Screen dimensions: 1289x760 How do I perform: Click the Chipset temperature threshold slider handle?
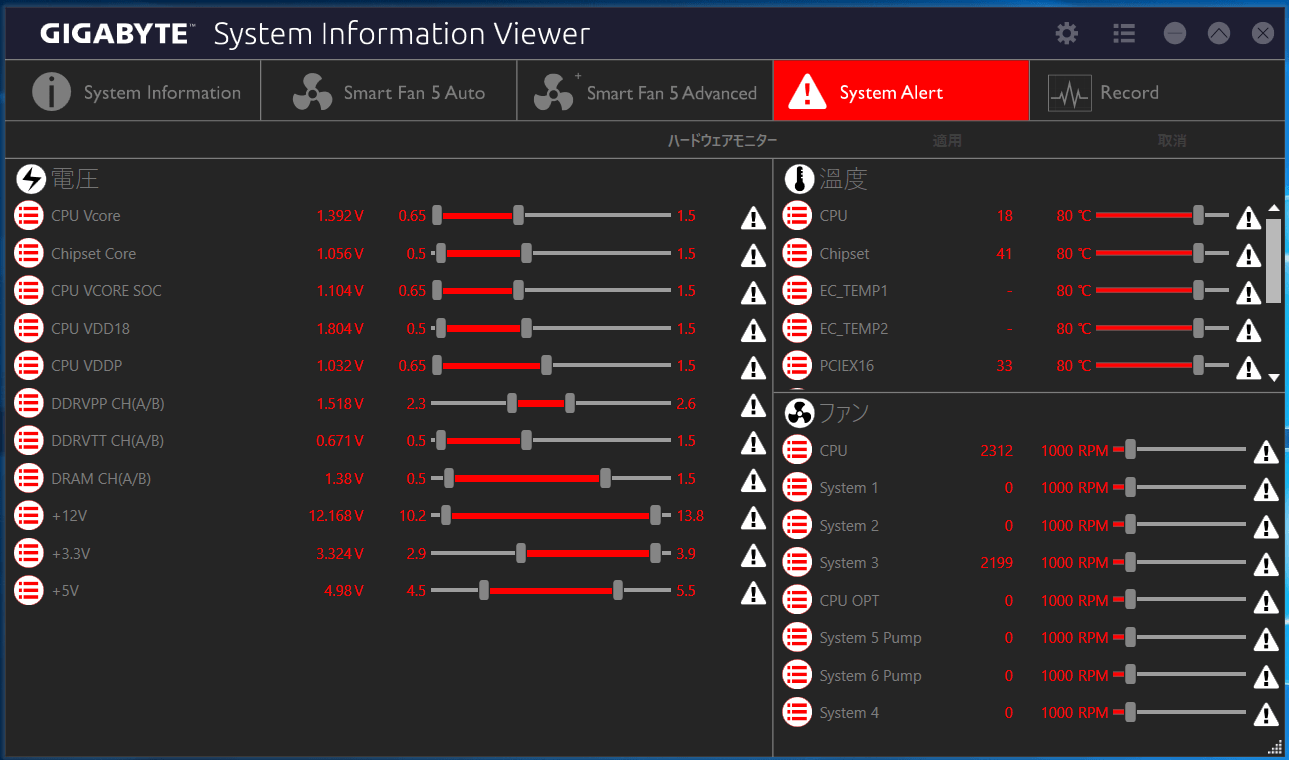(1199, 253)
